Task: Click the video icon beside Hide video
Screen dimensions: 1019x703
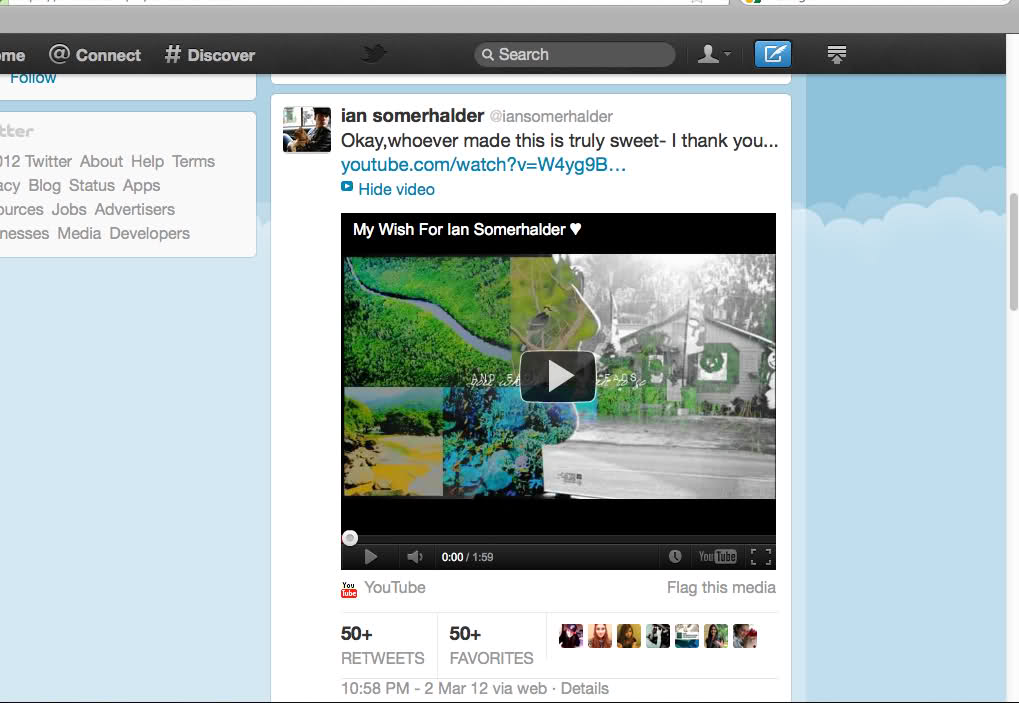Action: pyautogui.click(x=347, y=187)
